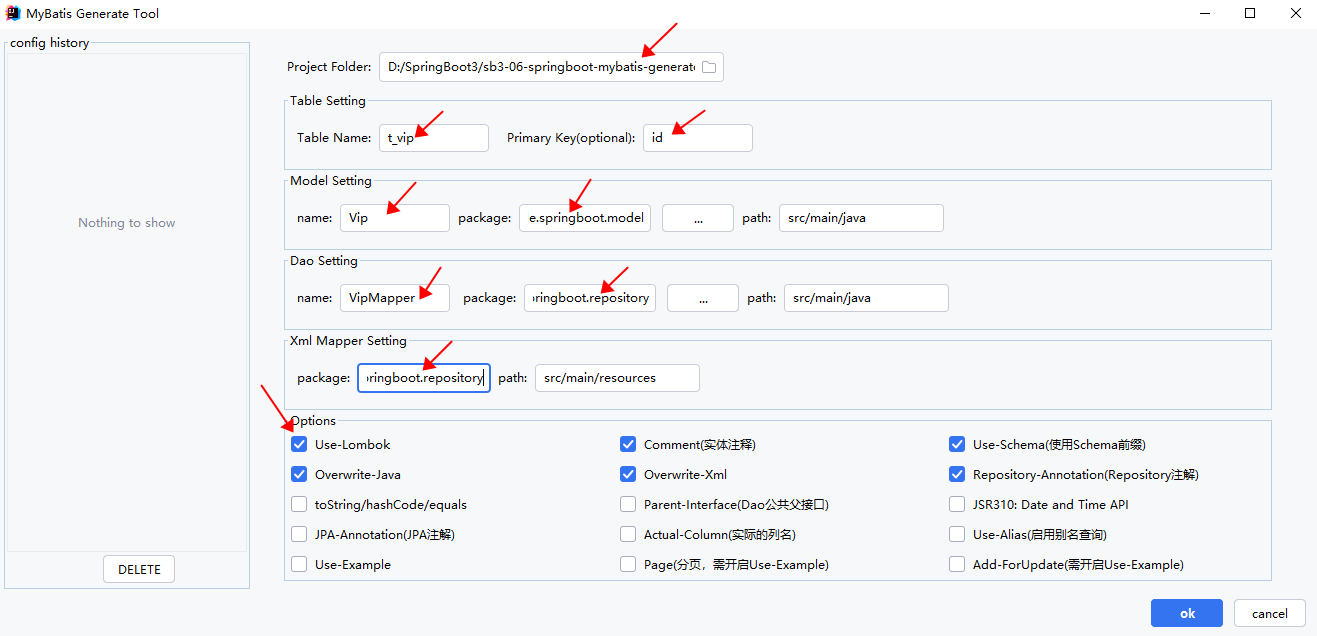Click the Model name field
The height and width of the screenshot is (636, 1317).
coord(395,218)
